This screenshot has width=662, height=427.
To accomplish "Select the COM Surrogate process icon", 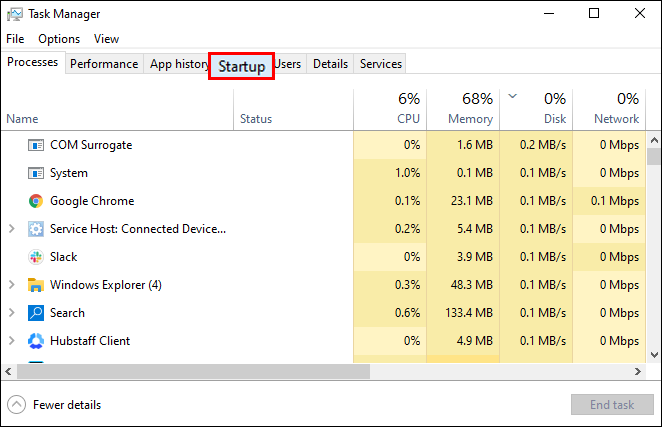I will tap(36, 145).
